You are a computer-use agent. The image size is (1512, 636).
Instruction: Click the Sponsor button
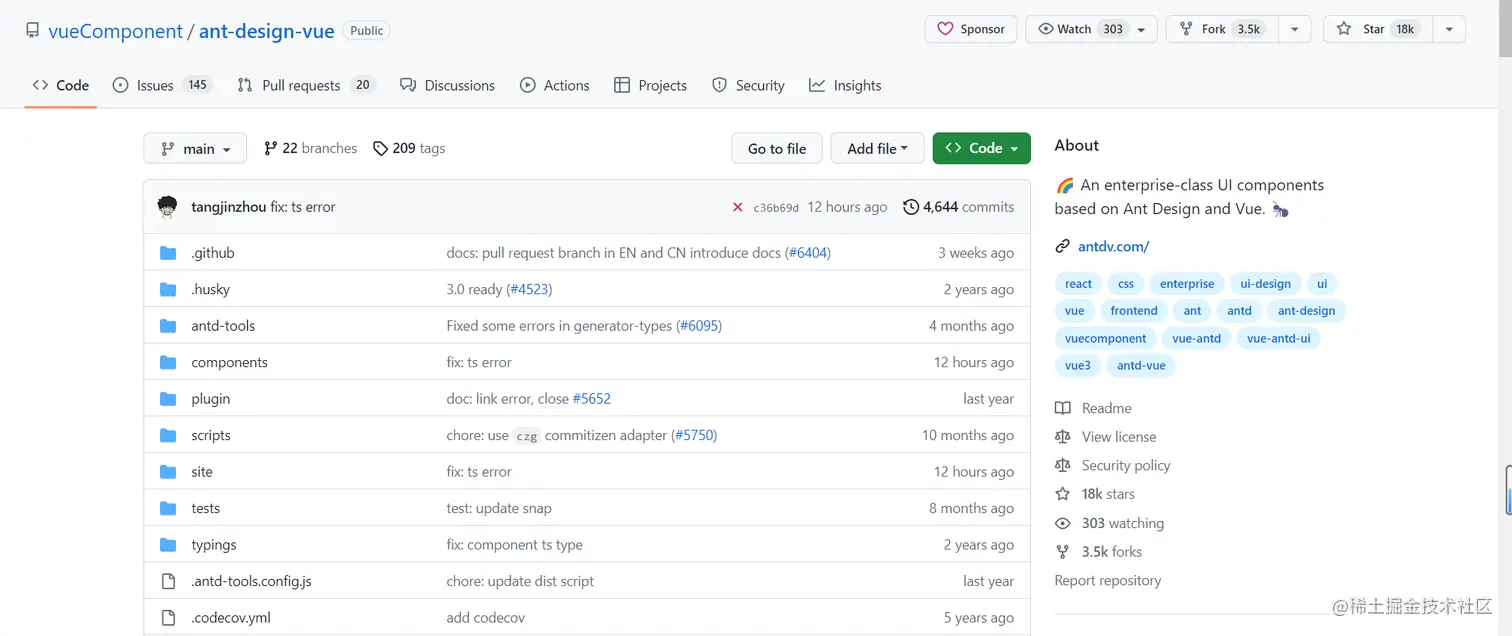971,29
